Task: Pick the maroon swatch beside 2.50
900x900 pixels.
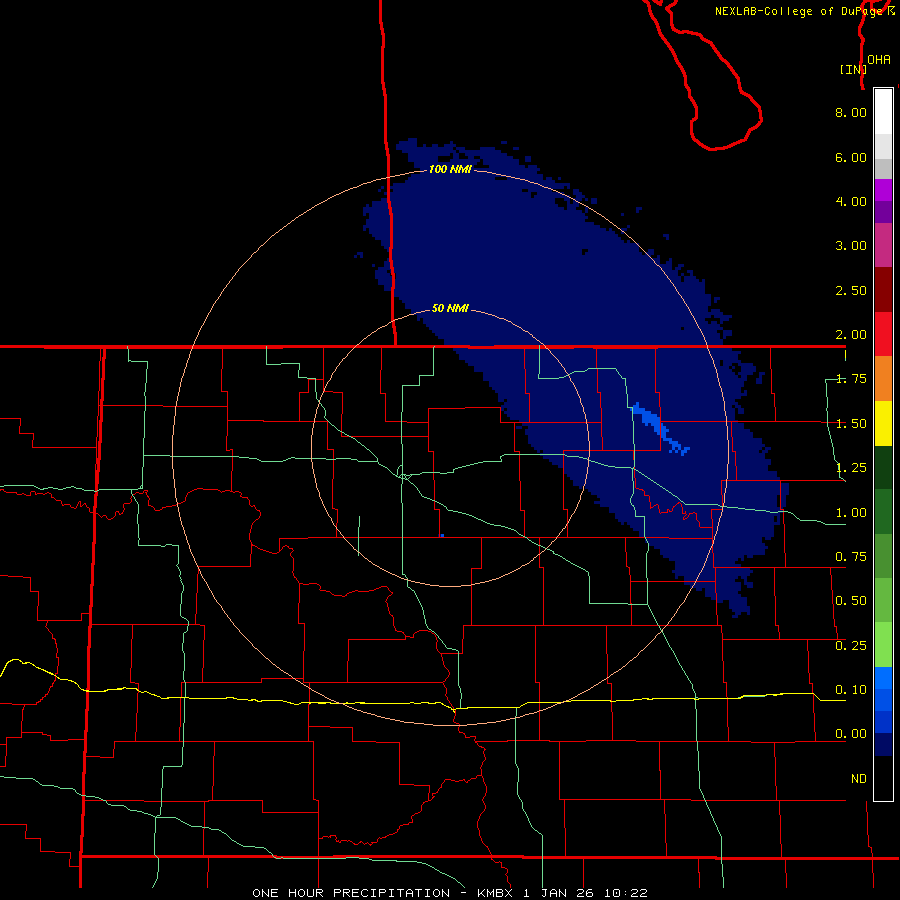Action: coord(883,290)
